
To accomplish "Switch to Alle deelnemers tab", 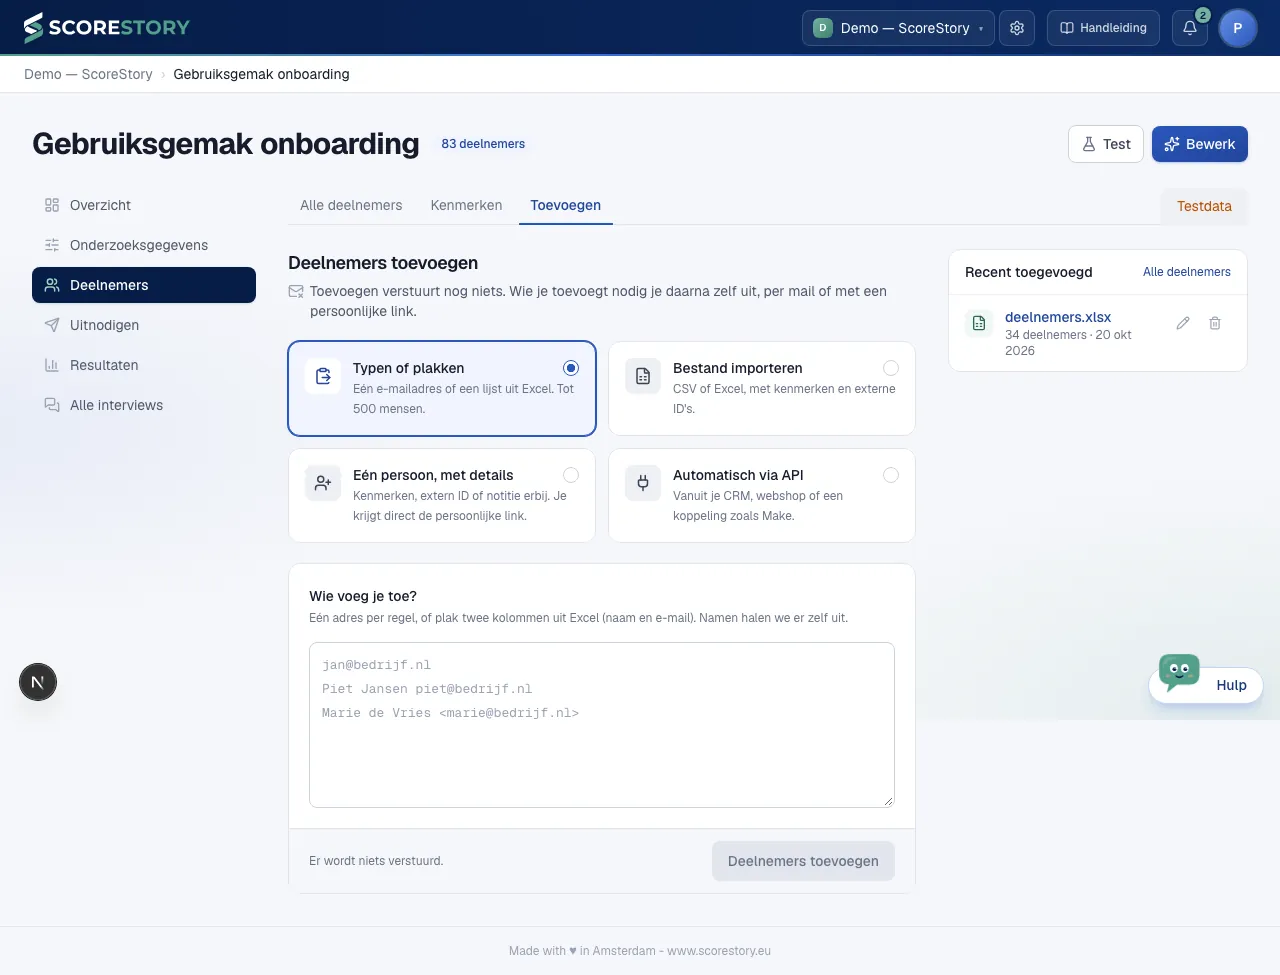I will pos(351,205).
